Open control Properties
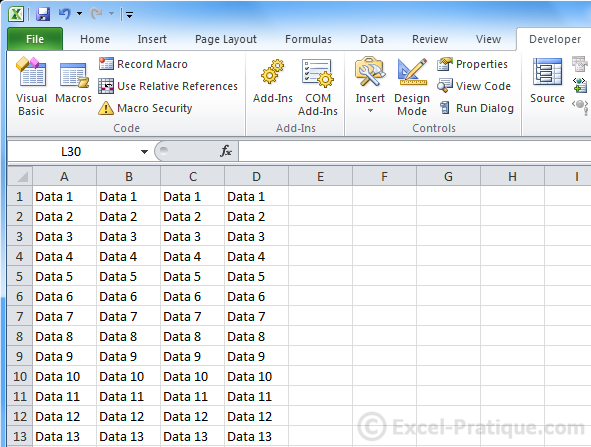The height and width of the screenshot is (447, 591). click(x=473, y=64)
